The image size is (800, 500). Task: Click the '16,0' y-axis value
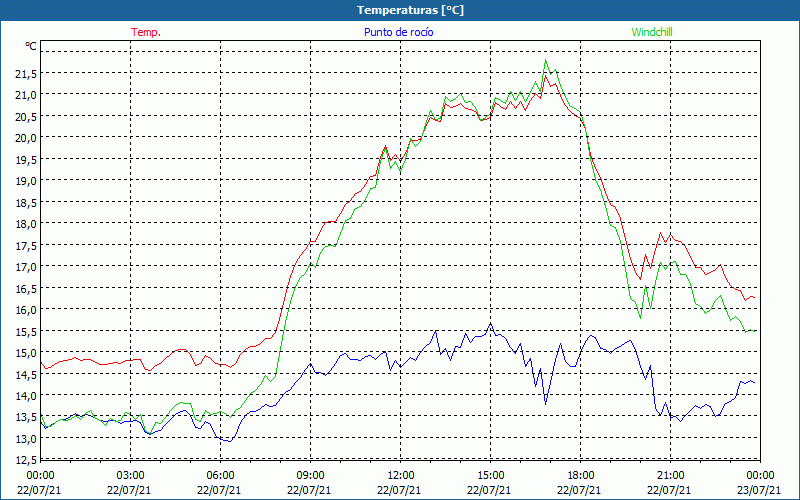coord(26,310)
